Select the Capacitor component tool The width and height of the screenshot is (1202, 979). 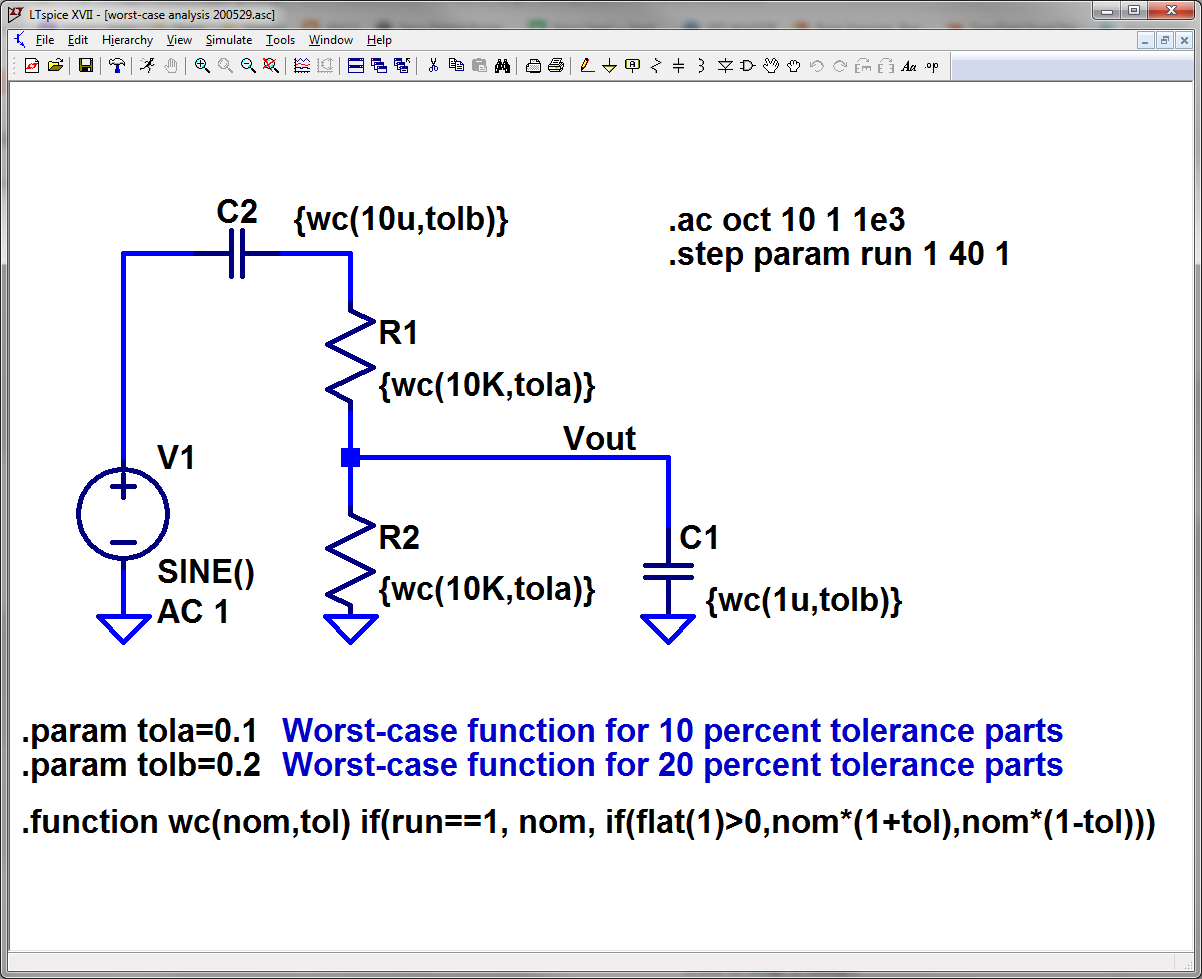[x=680, y=66]
